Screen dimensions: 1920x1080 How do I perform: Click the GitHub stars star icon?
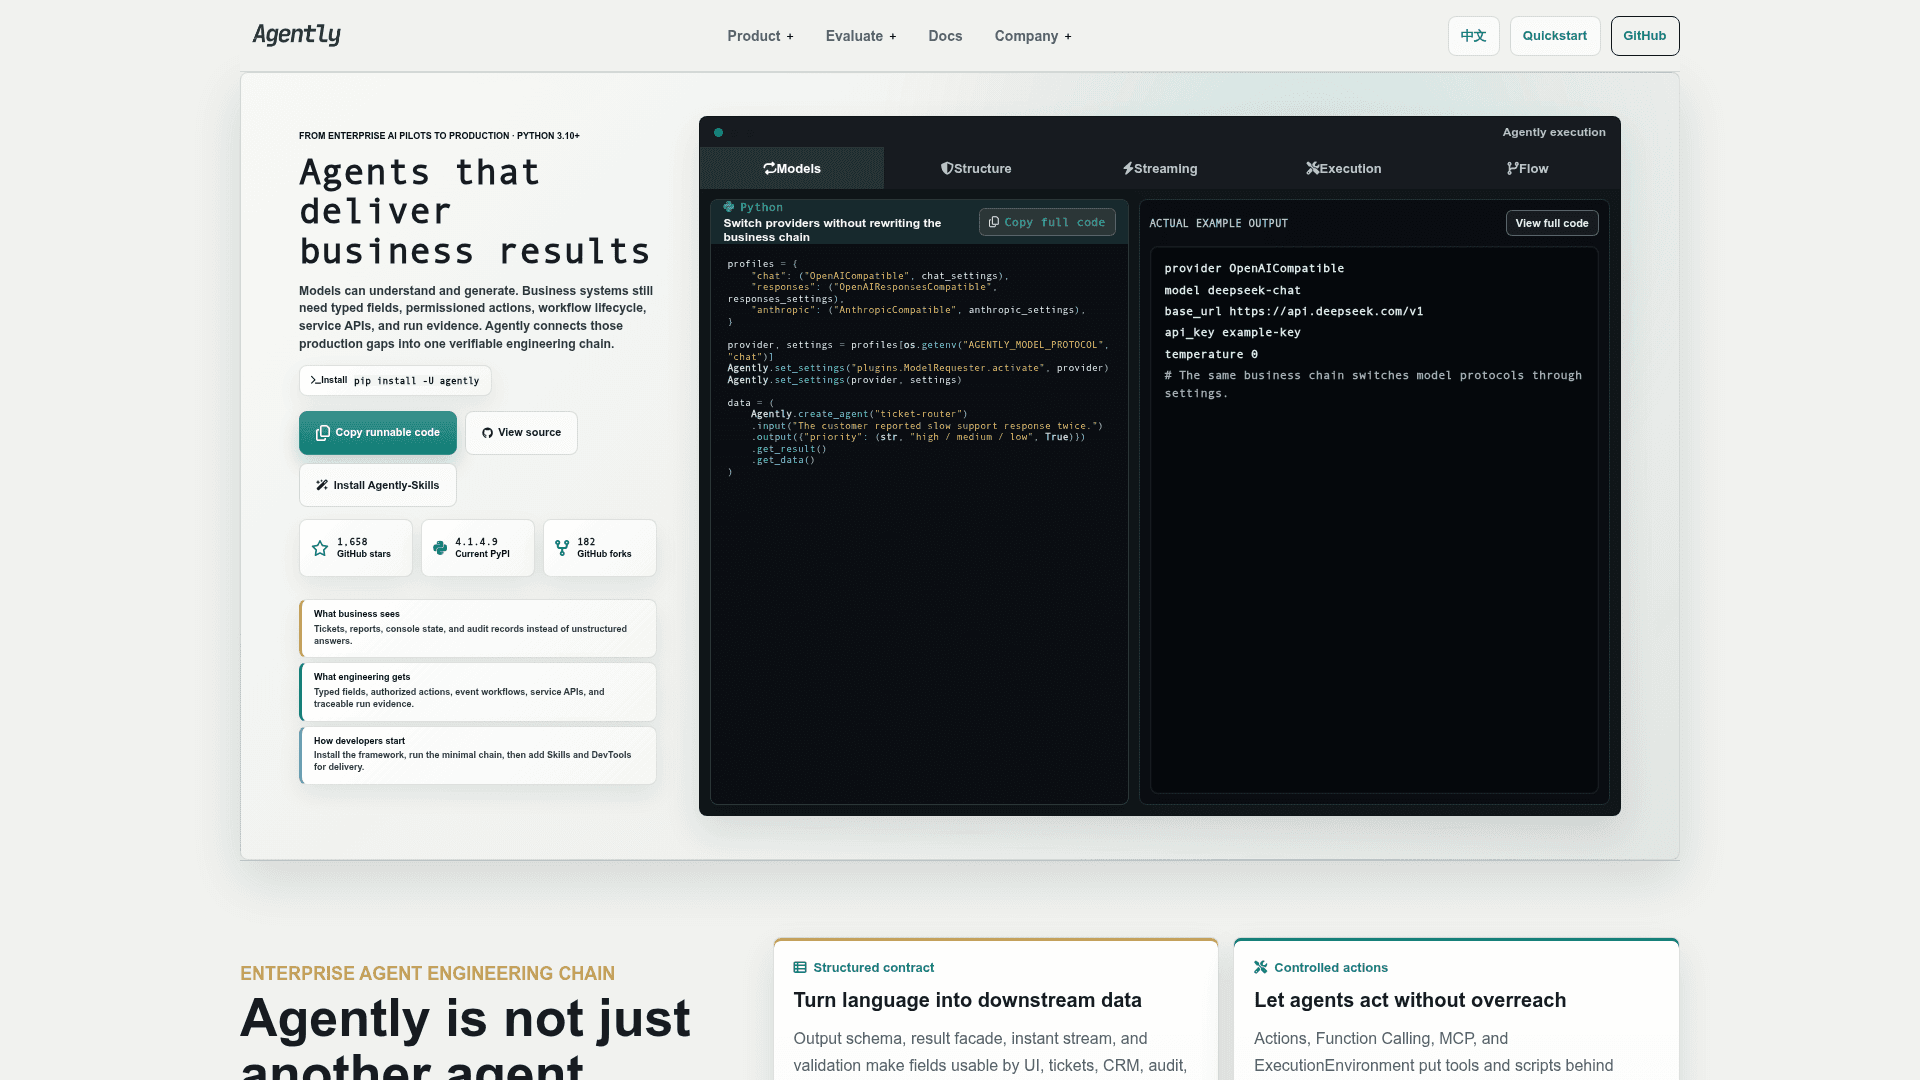coord(320,548)
